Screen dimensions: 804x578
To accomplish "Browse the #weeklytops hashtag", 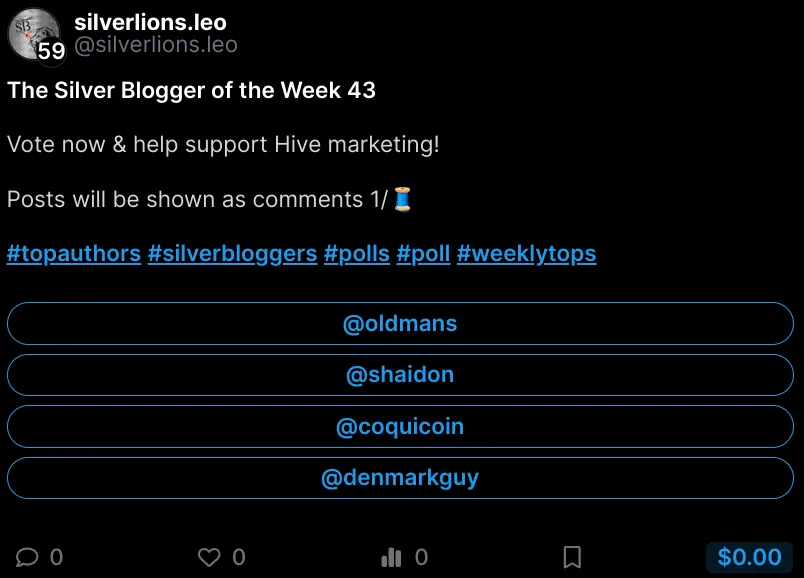I will coord(526,253).
